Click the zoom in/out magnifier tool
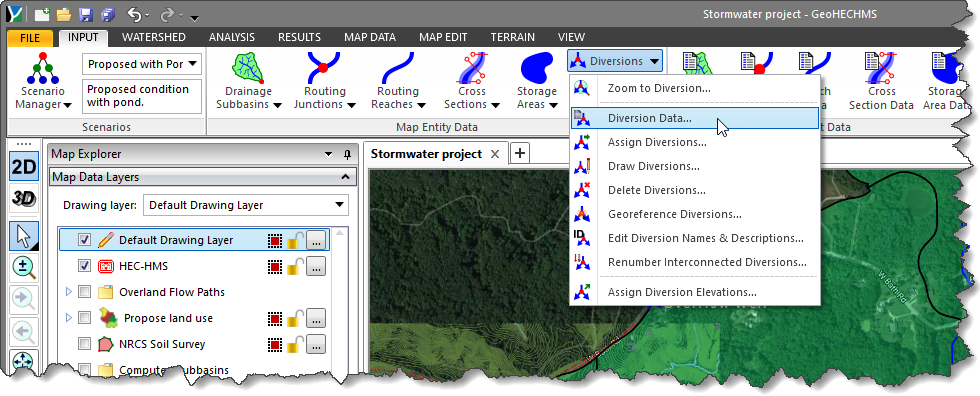Image resolution: width=980 pixels, height=396 pixels. (24, 269)
